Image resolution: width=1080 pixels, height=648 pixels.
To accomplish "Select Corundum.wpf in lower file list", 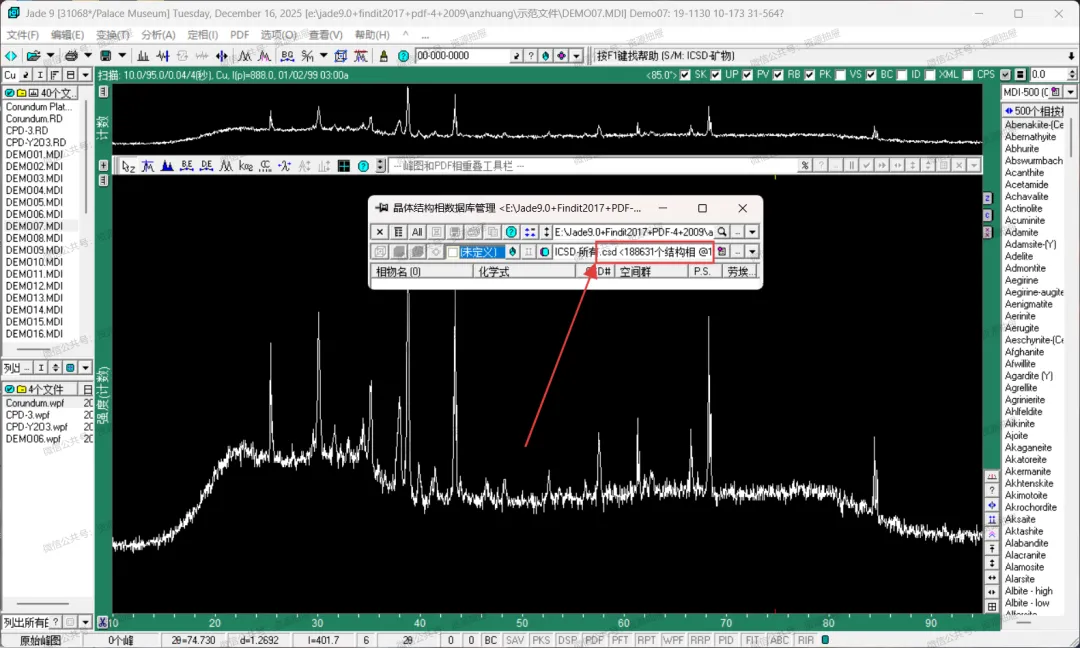I will click(x=35, y=403).
